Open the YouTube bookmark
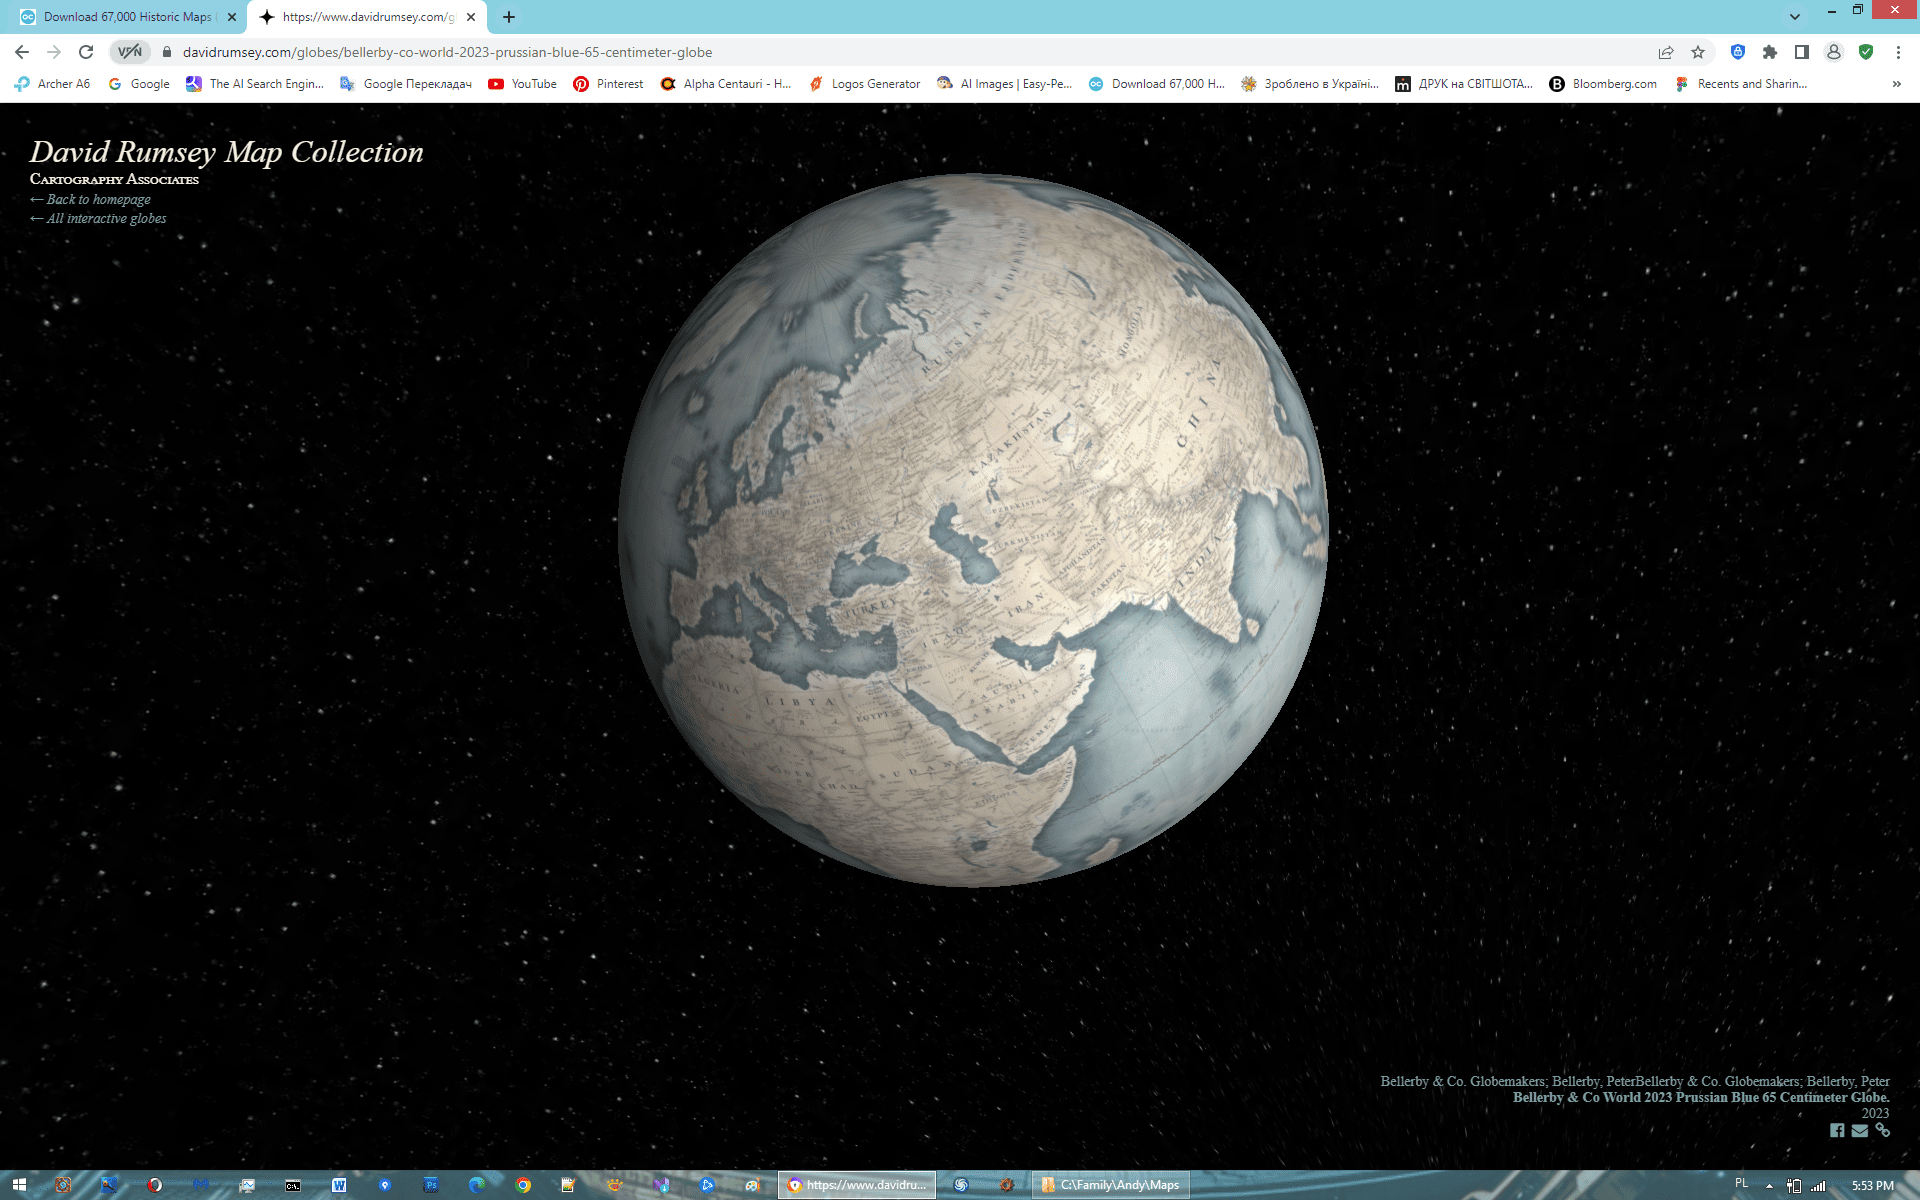The height and width of the screenshot is (1200, 1920). 523,84
